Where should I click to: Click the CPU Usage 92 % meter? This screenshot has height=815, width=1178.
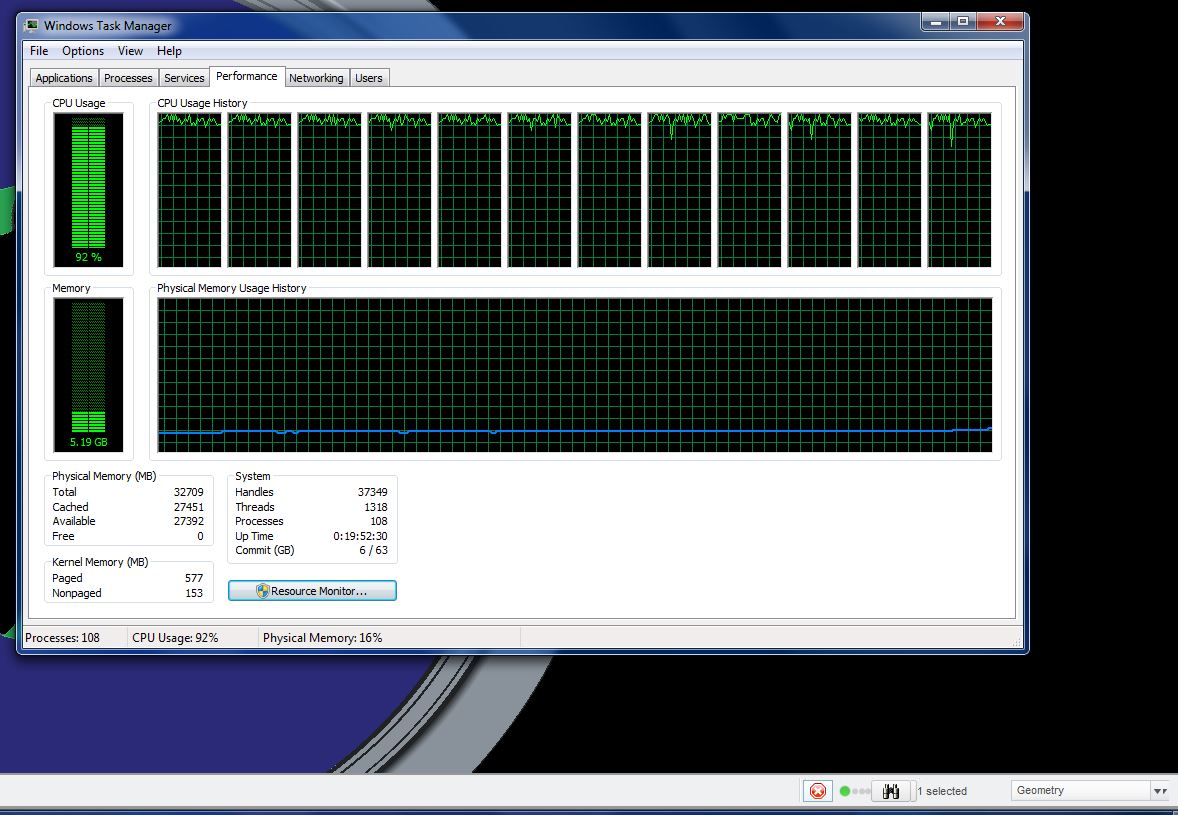pyautogui.click(x=88, y=190)
